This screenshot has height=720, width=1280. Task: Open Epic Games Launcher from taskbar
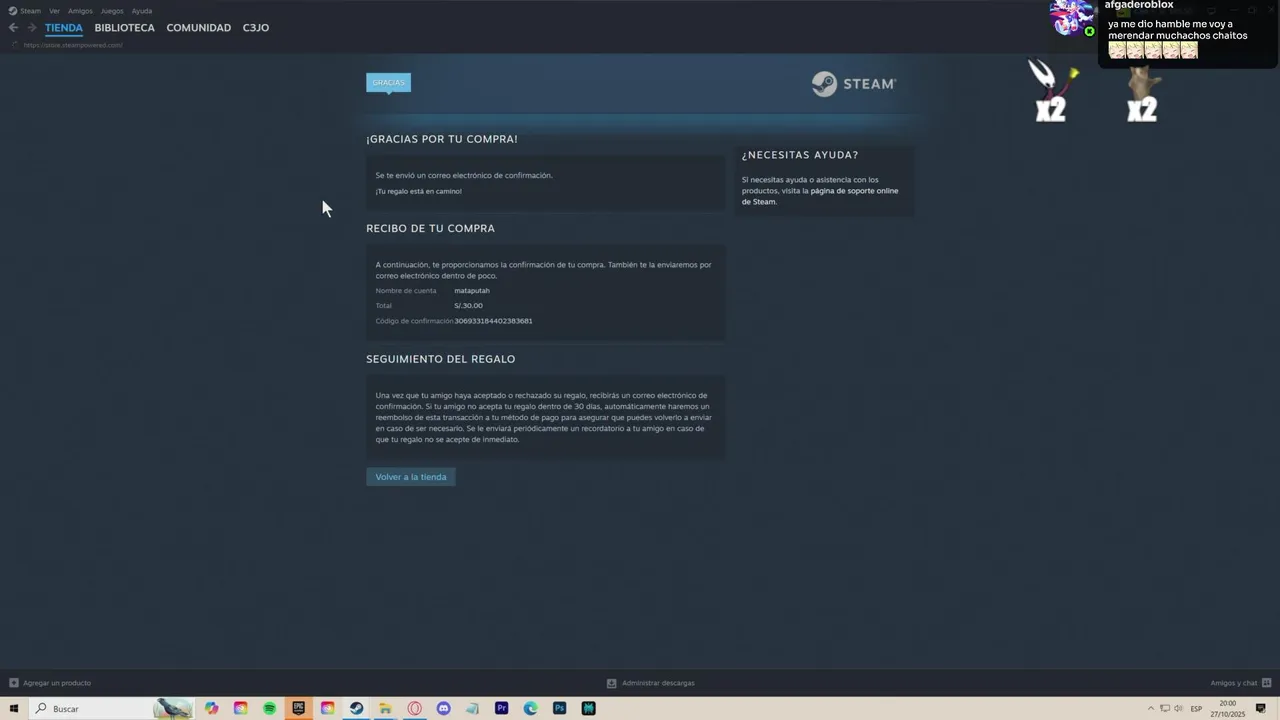tap(299, 708)
